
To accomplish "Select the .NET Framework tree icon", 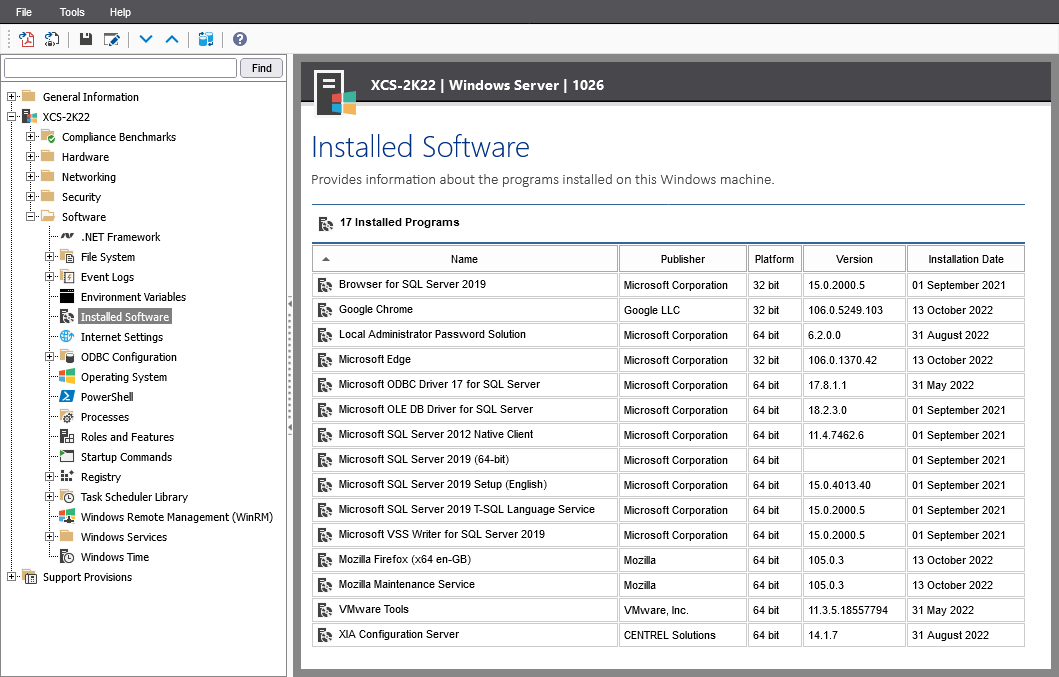I will coord(68,236).
